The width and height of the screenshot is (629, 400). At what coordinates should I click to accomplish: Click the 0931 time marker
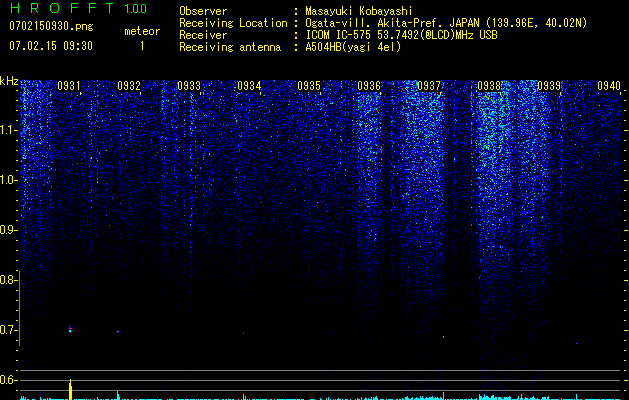click(x=69, y=85)
